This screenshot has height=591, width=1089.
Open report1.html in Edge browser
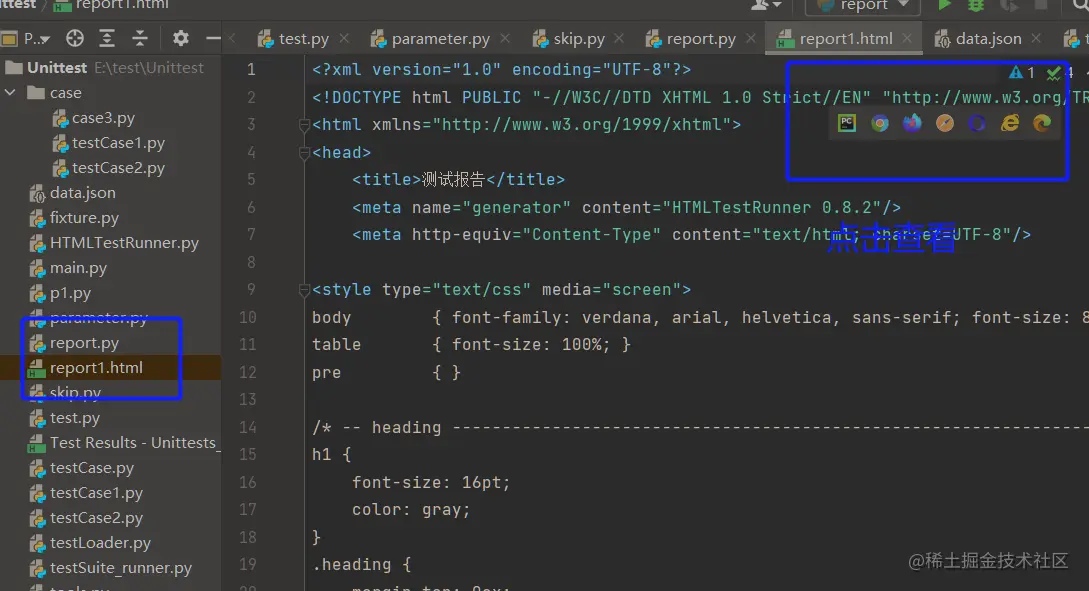point(1042,124)
